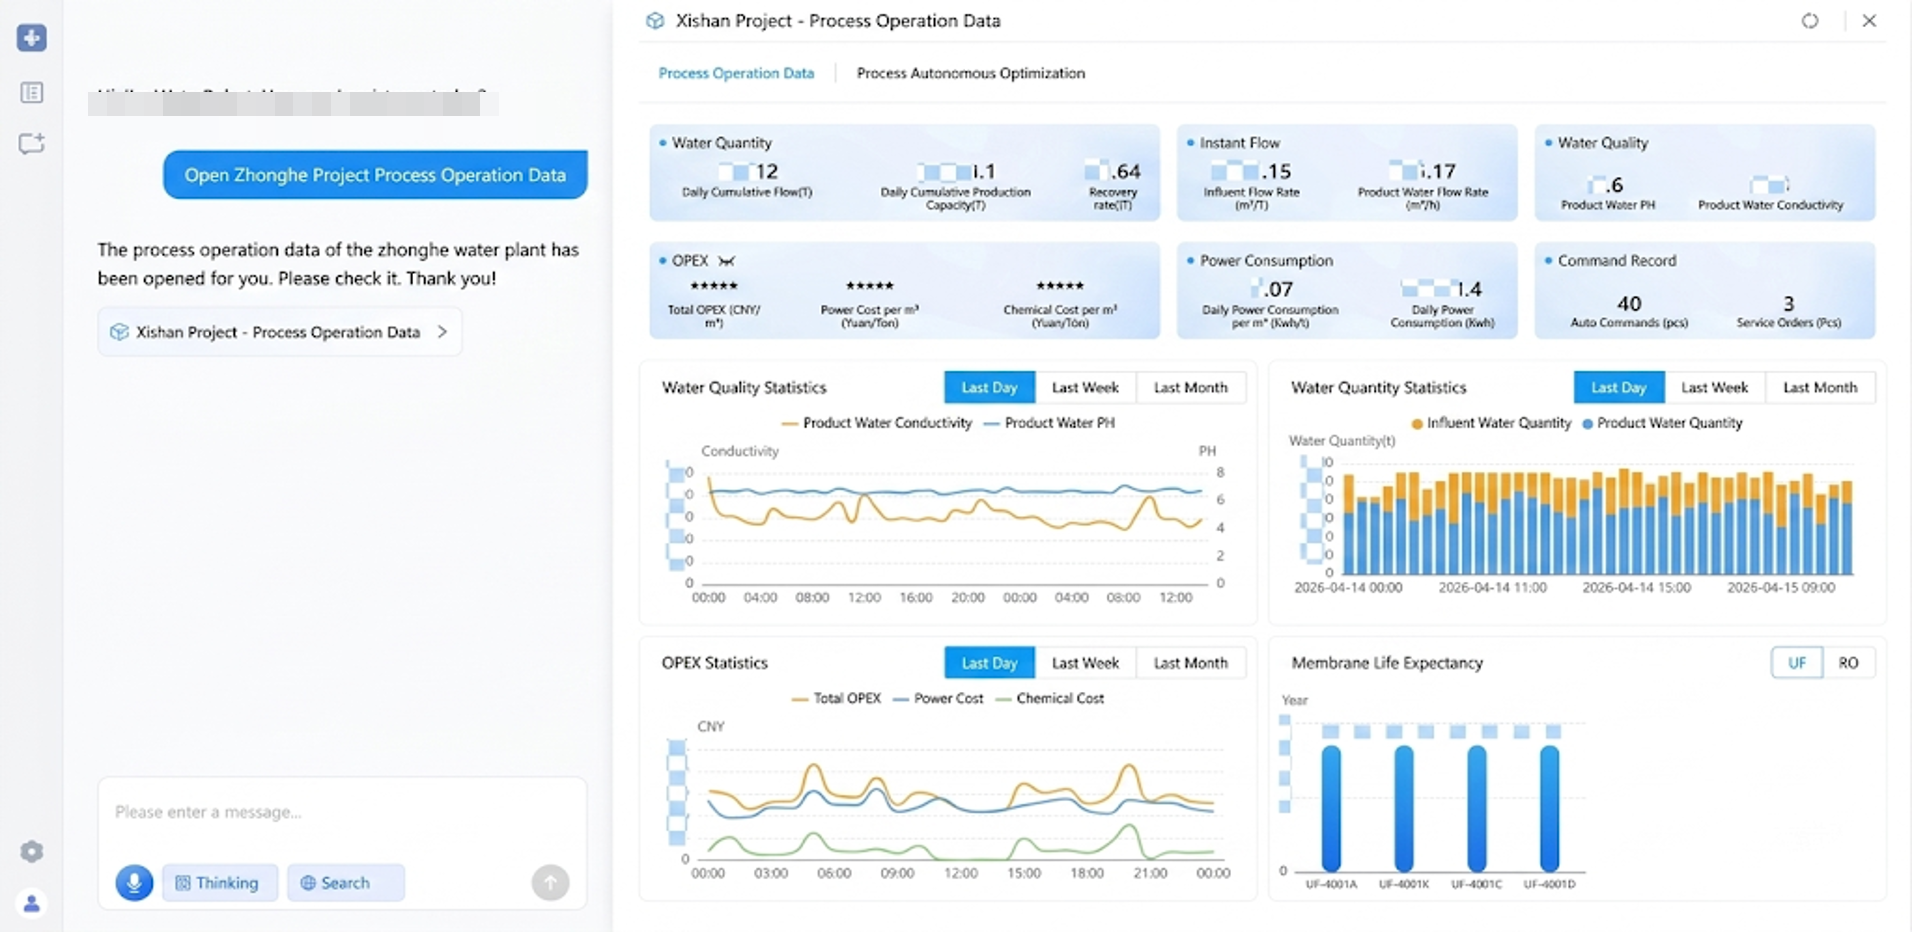
Task: Select Last Week in Water Quality Statistics
Action: (1085, 388)
